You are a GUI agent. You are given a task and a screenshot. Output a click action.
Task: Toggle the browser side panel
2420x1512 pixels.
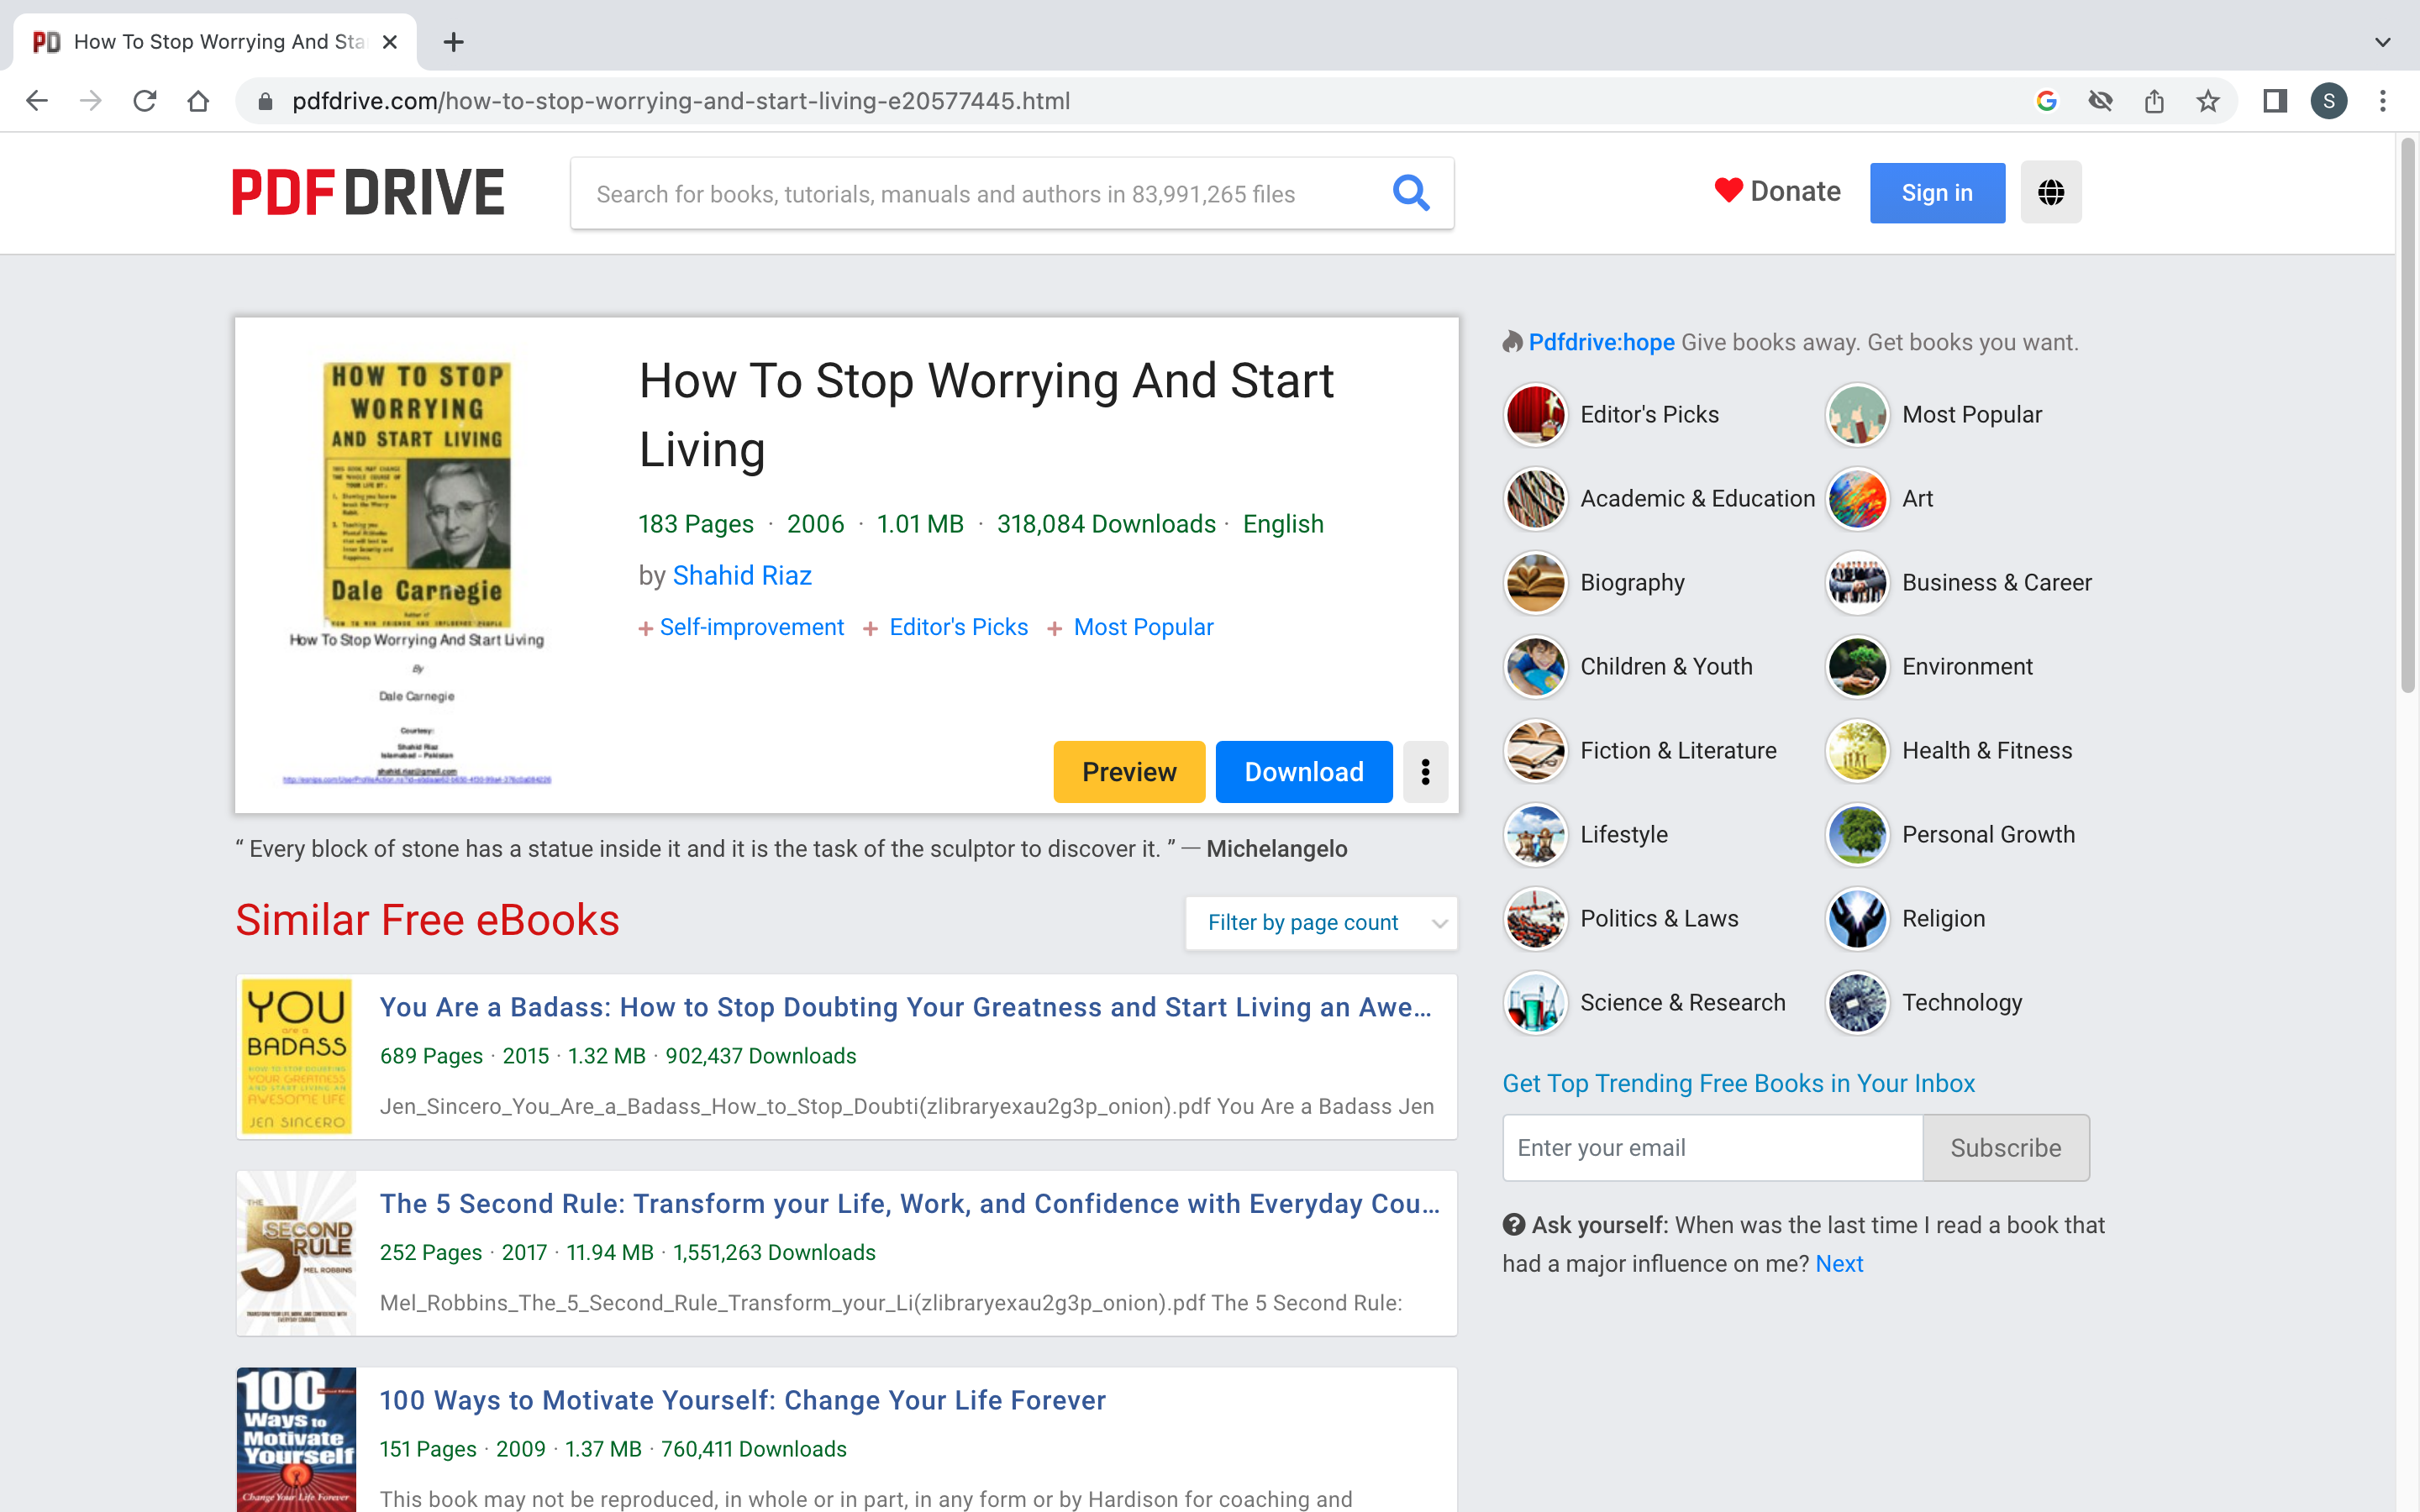tap(2275, 101)
